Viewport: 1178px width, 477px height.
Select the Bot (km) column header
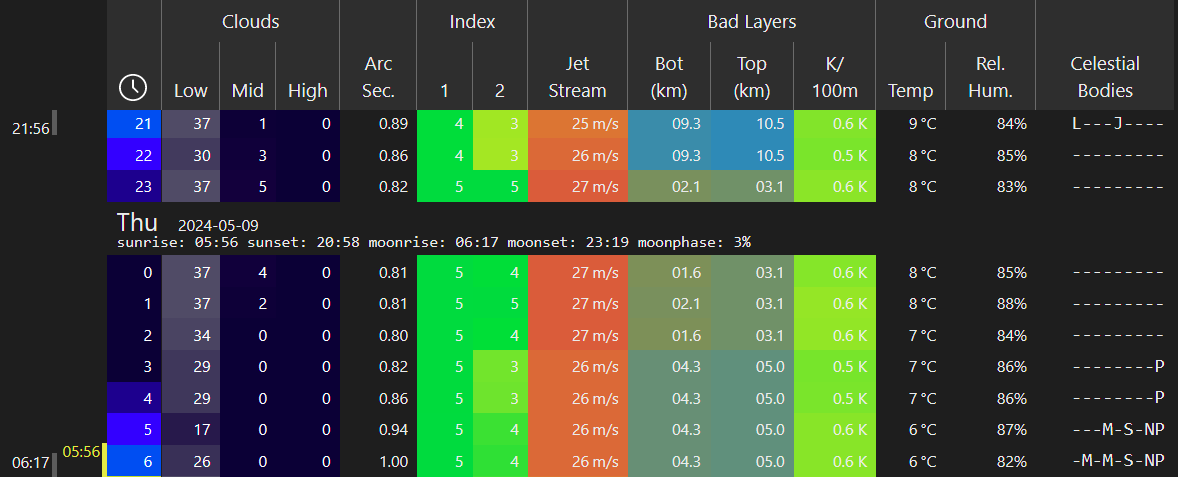point(668,77)
